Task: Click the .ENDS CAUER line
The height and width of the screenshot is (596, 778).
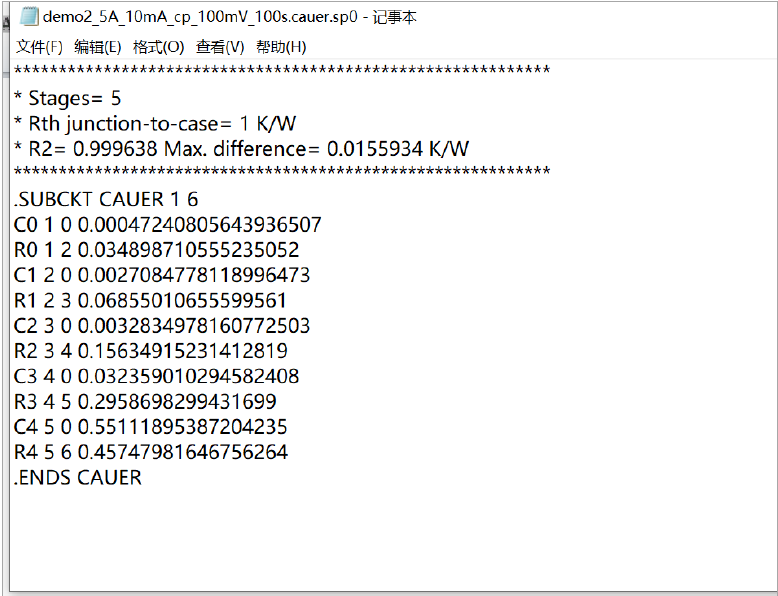Action: point(78,478)
